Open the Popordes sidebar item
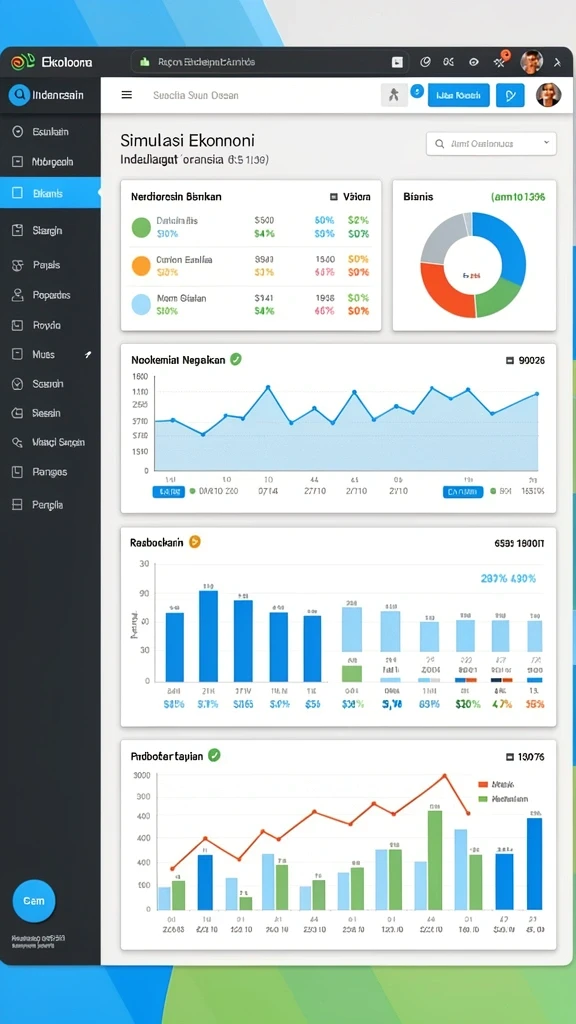576x1024 pixels. 50,295
